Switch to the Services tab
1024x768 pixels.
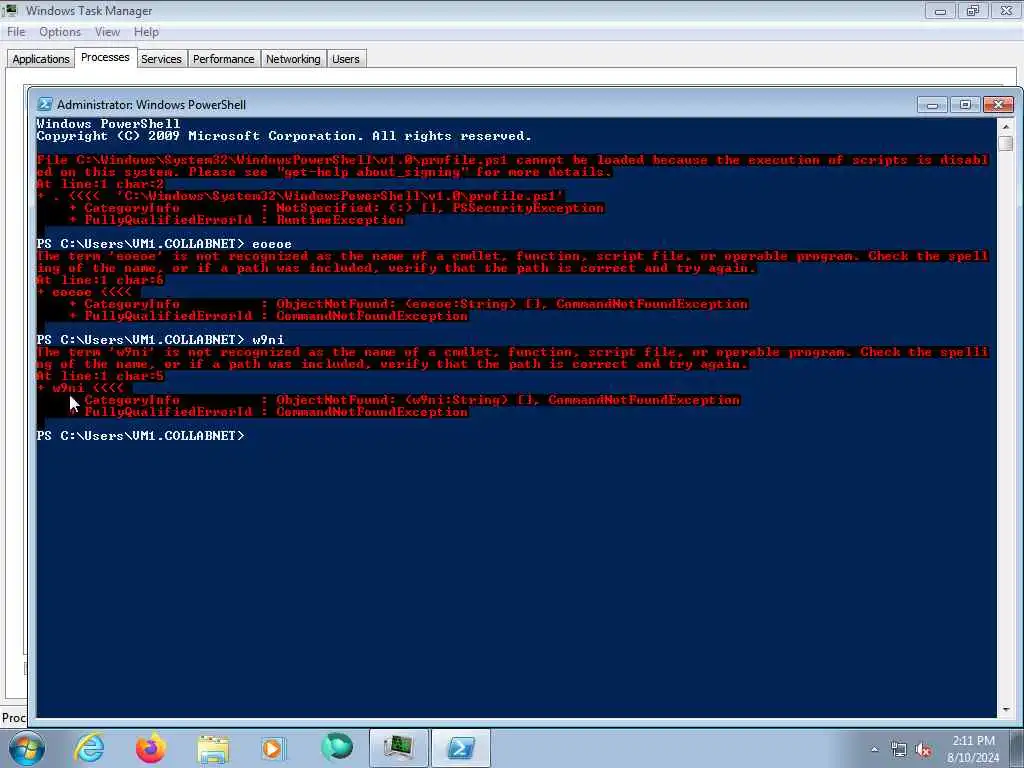(x=161, y=59)
